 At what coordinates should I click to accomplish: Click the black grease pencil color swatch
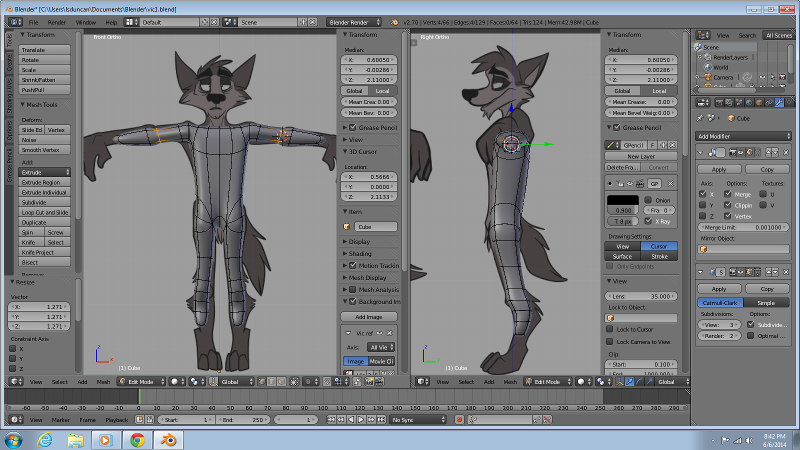tap(621, 200)
